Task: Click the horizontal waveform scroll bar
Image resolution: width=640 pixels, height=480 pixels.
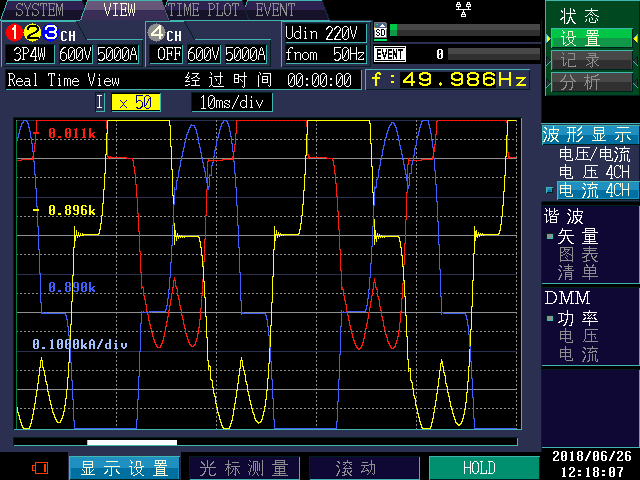Action: pos(132,442)
